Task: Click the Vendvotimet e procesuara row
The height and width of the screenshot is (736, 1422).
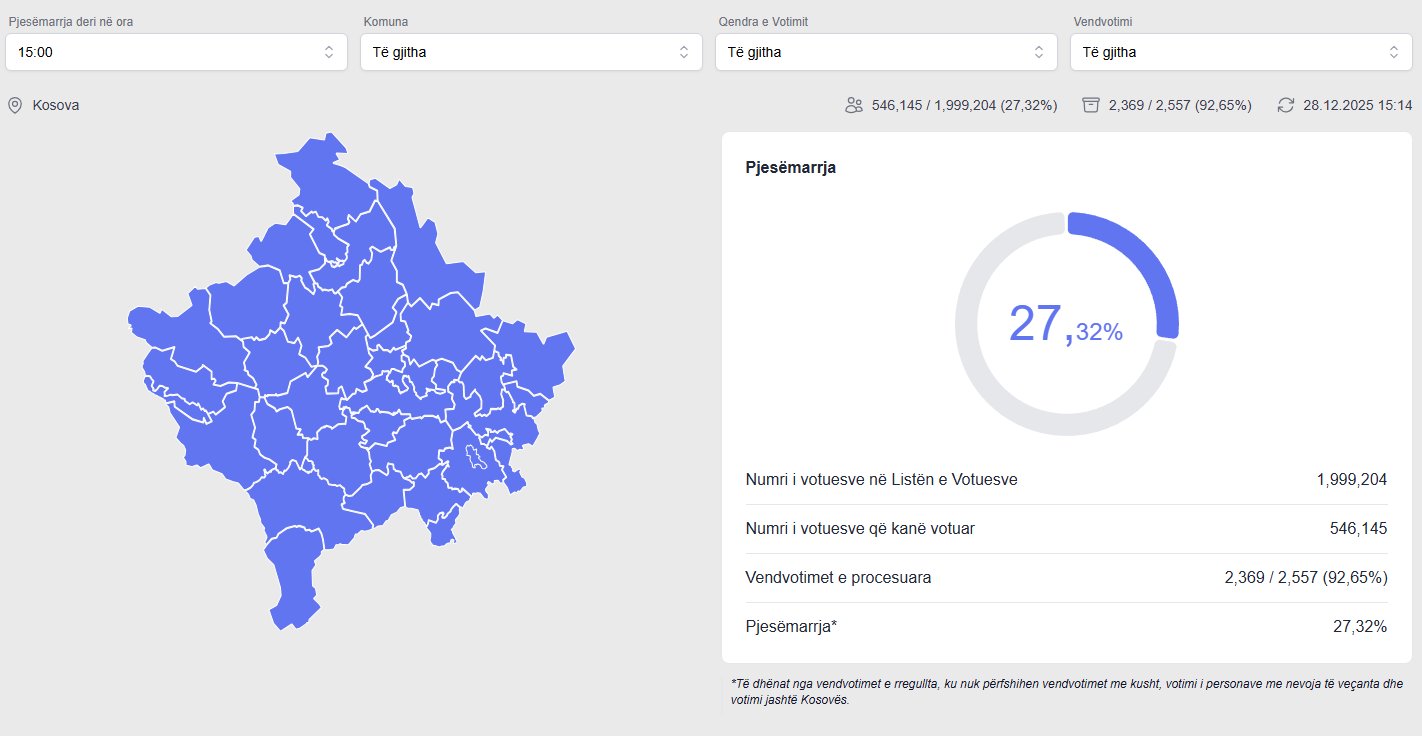Action: pos(1066,578)
